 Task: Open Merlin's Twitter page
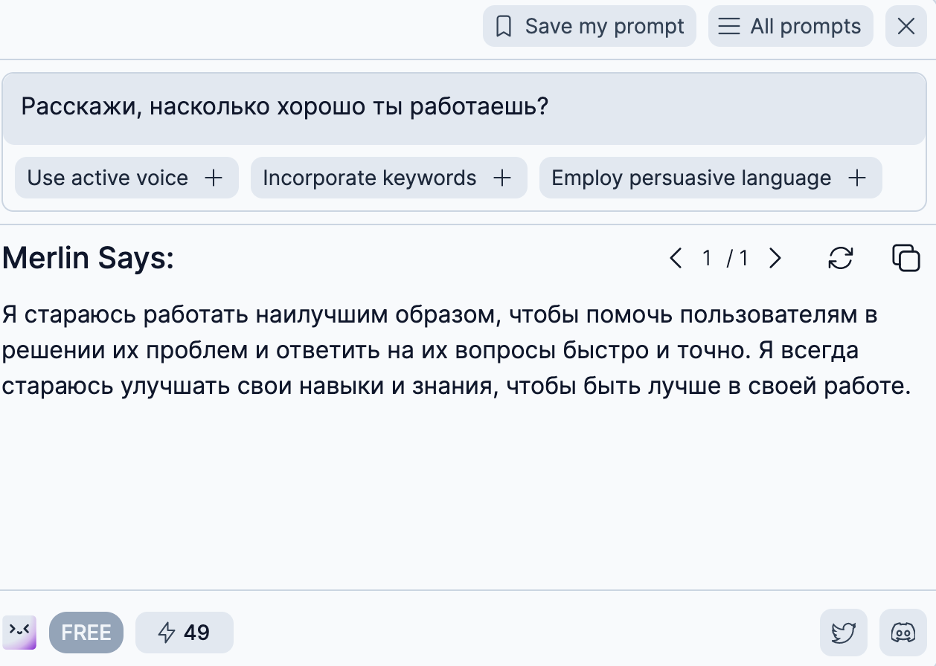844,633
